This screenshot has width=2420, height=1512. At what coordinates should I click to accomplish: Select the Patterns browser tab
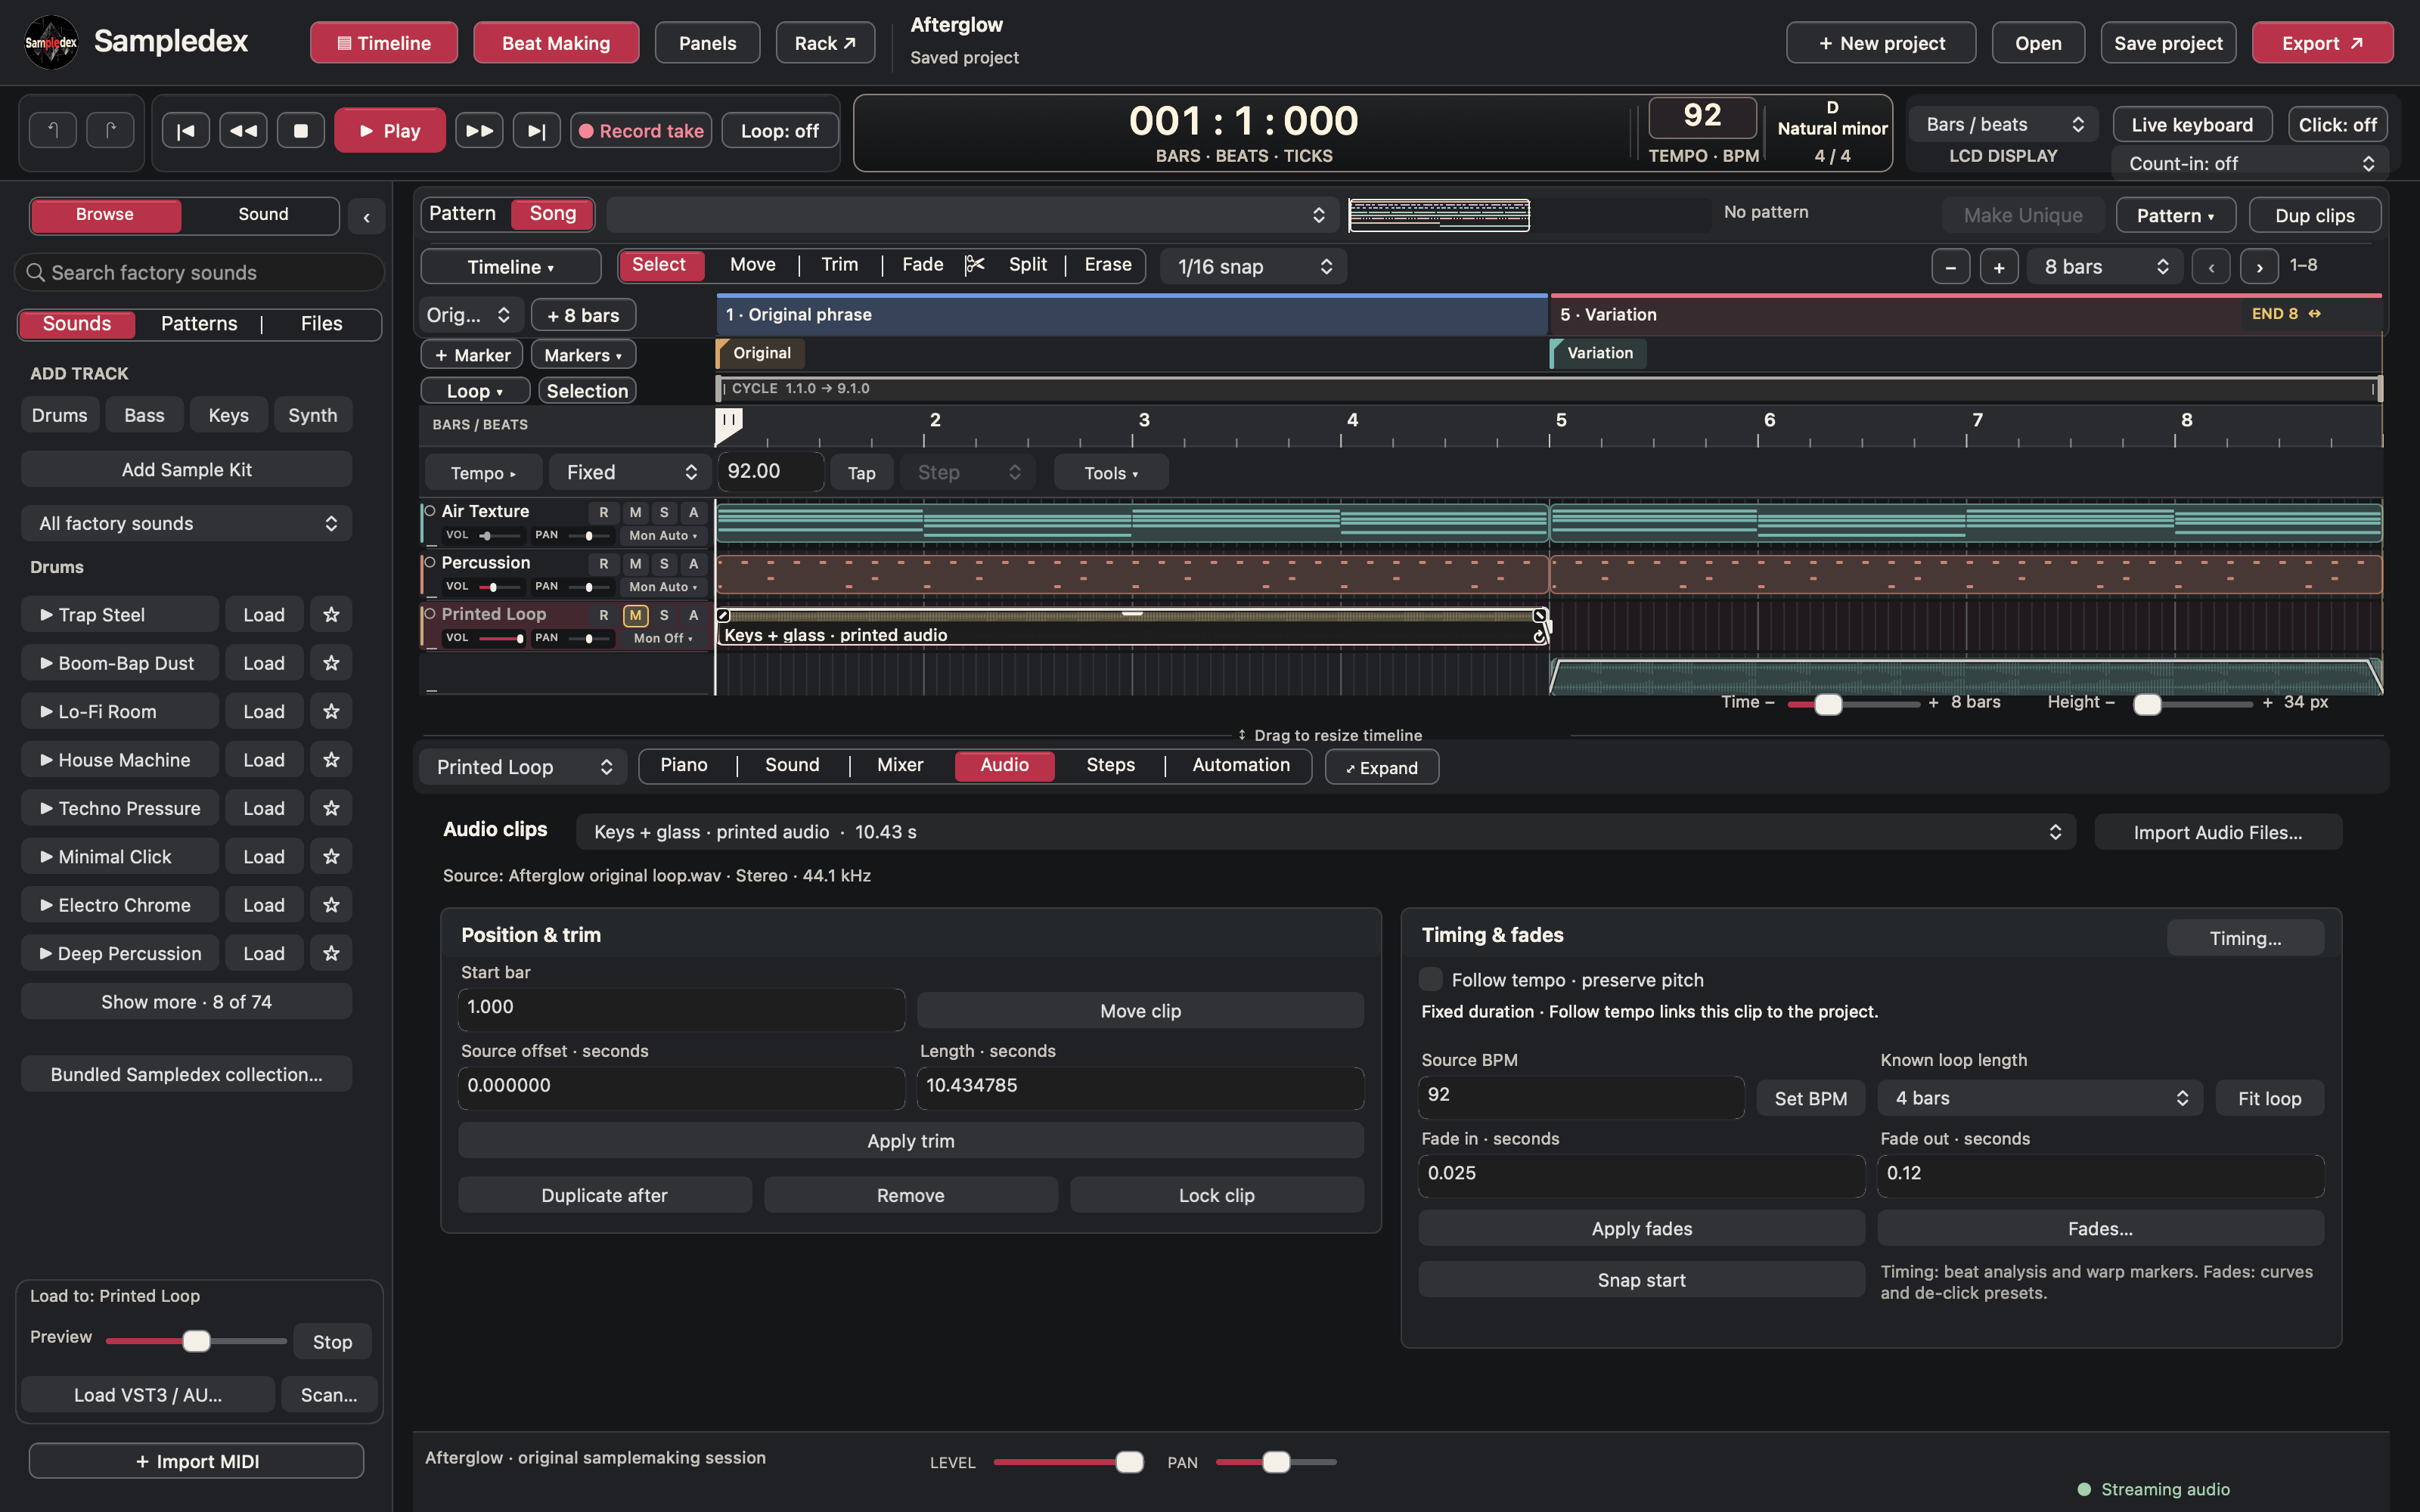[199, 324]
